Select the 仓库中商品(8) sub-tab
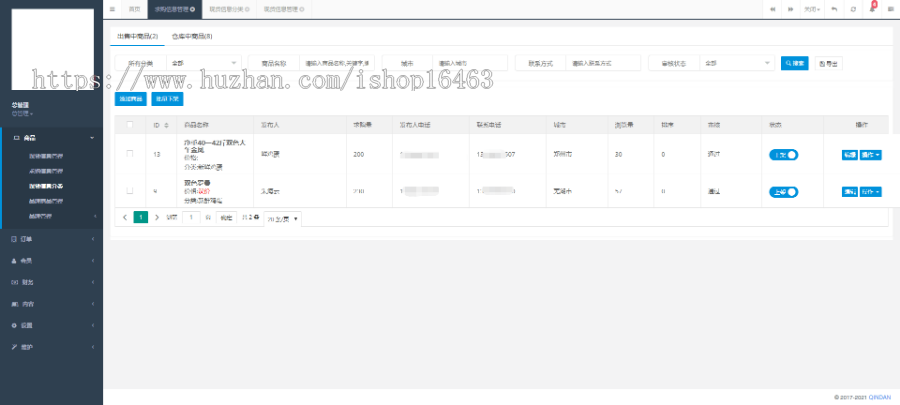 point(192,36)
